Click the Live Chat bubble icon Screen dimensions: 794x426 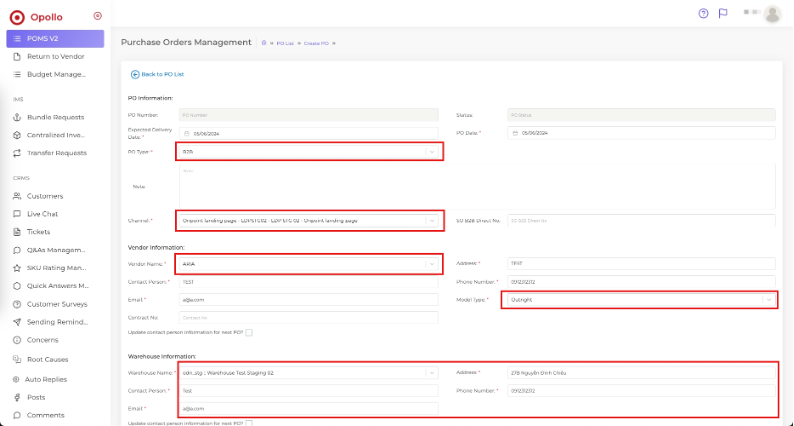(17, 214)
